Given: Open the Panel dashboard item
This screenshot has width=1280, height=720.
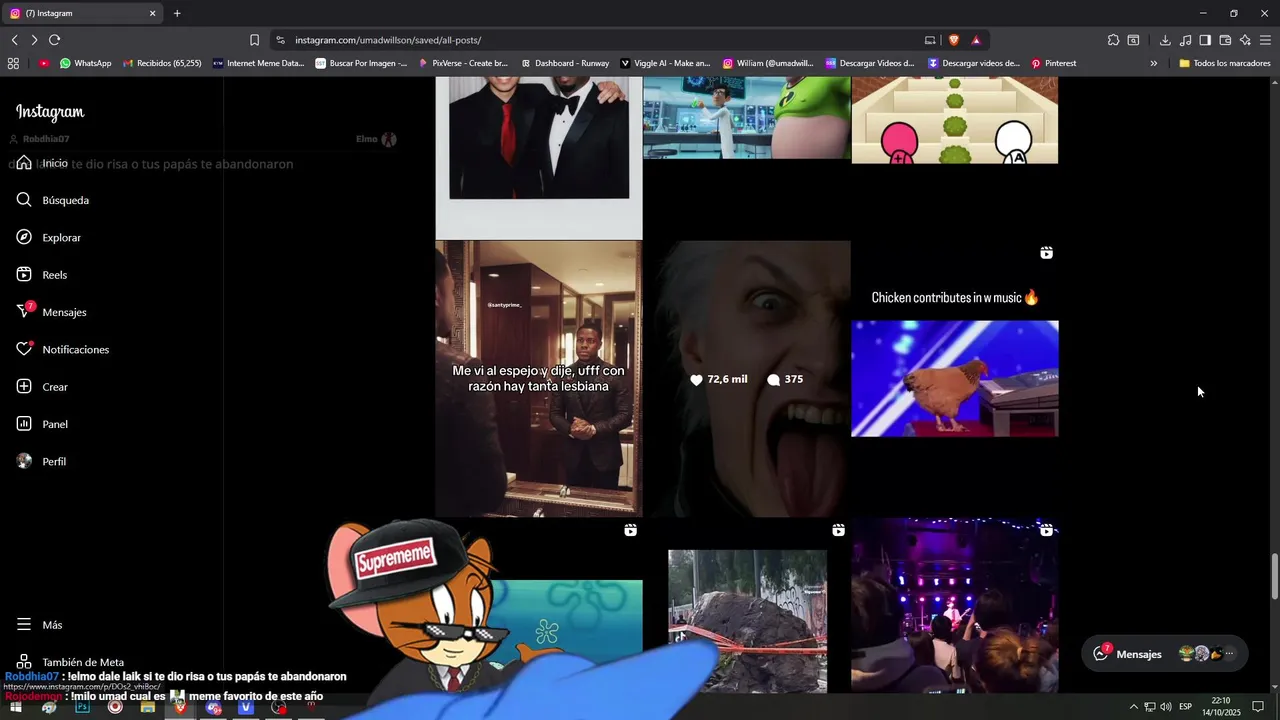Looking at the screenshot, I should 42,424.
